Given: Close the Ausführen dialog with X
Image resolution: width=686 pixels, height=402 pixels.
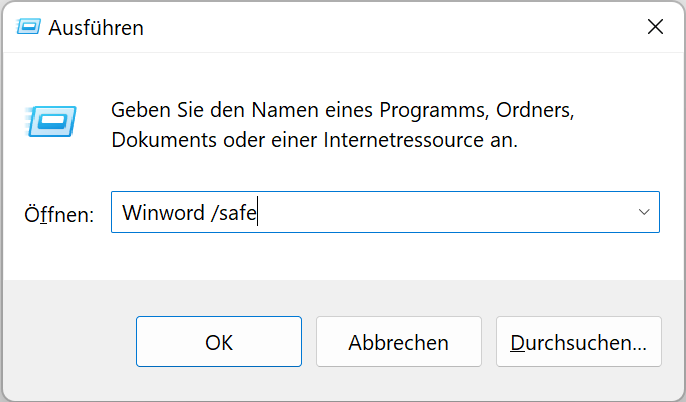Looking at the screenshot, I should (x=655, y=27).
